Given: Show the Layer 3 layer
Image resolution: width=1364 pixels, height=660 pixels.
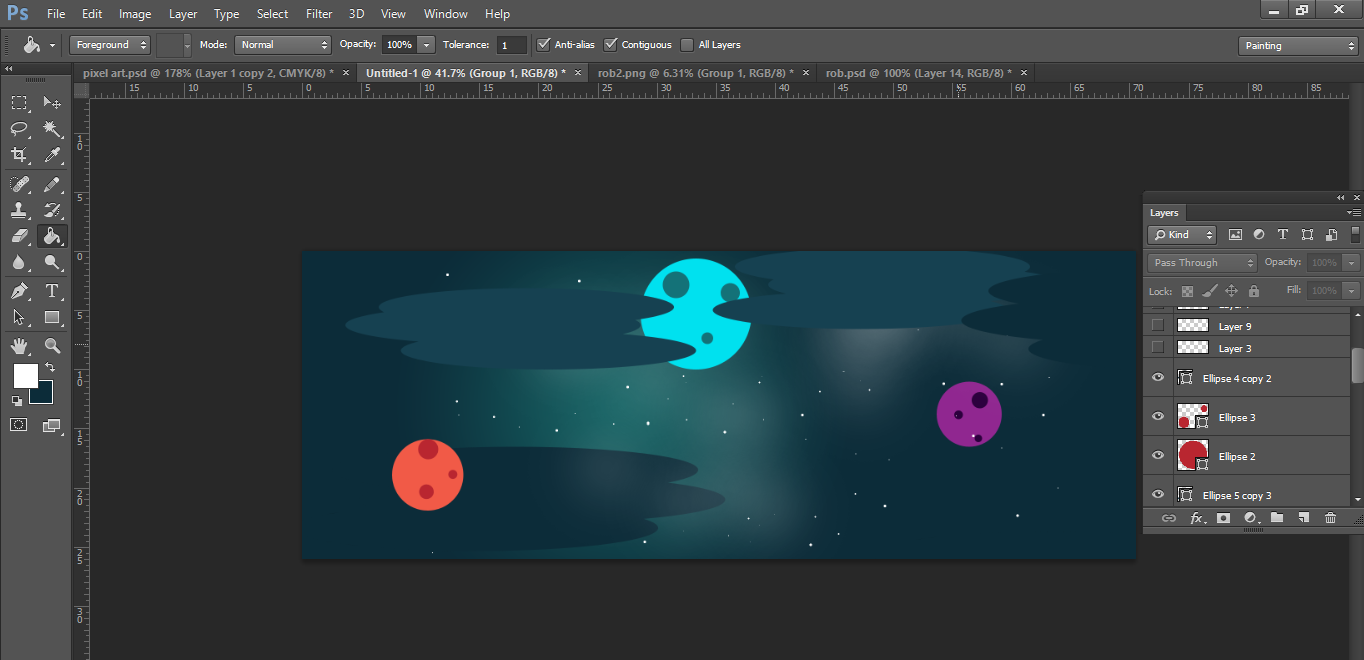Looking at the screenshot, I should coord(1158,348).
